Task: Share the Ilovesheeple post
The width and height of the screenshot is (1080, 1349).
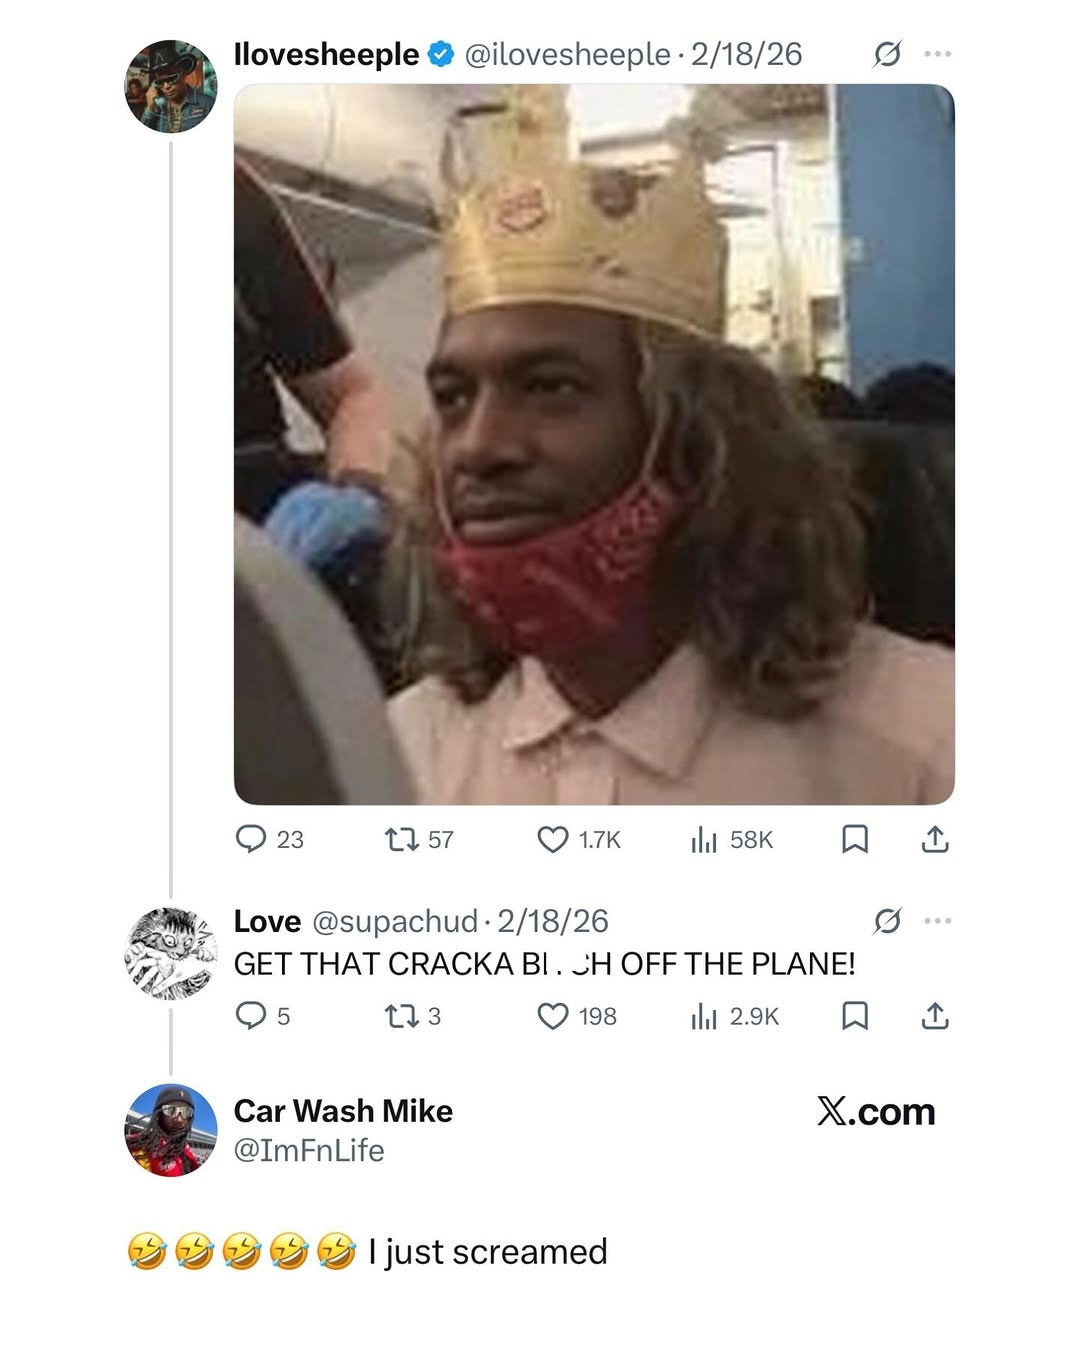Action: (935, 839)
